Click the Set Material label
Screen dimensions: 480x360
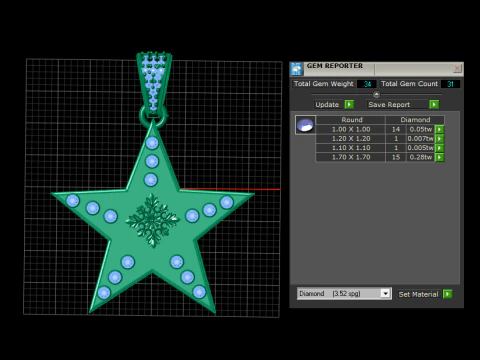pyautogui.click(x=419, y=294)
